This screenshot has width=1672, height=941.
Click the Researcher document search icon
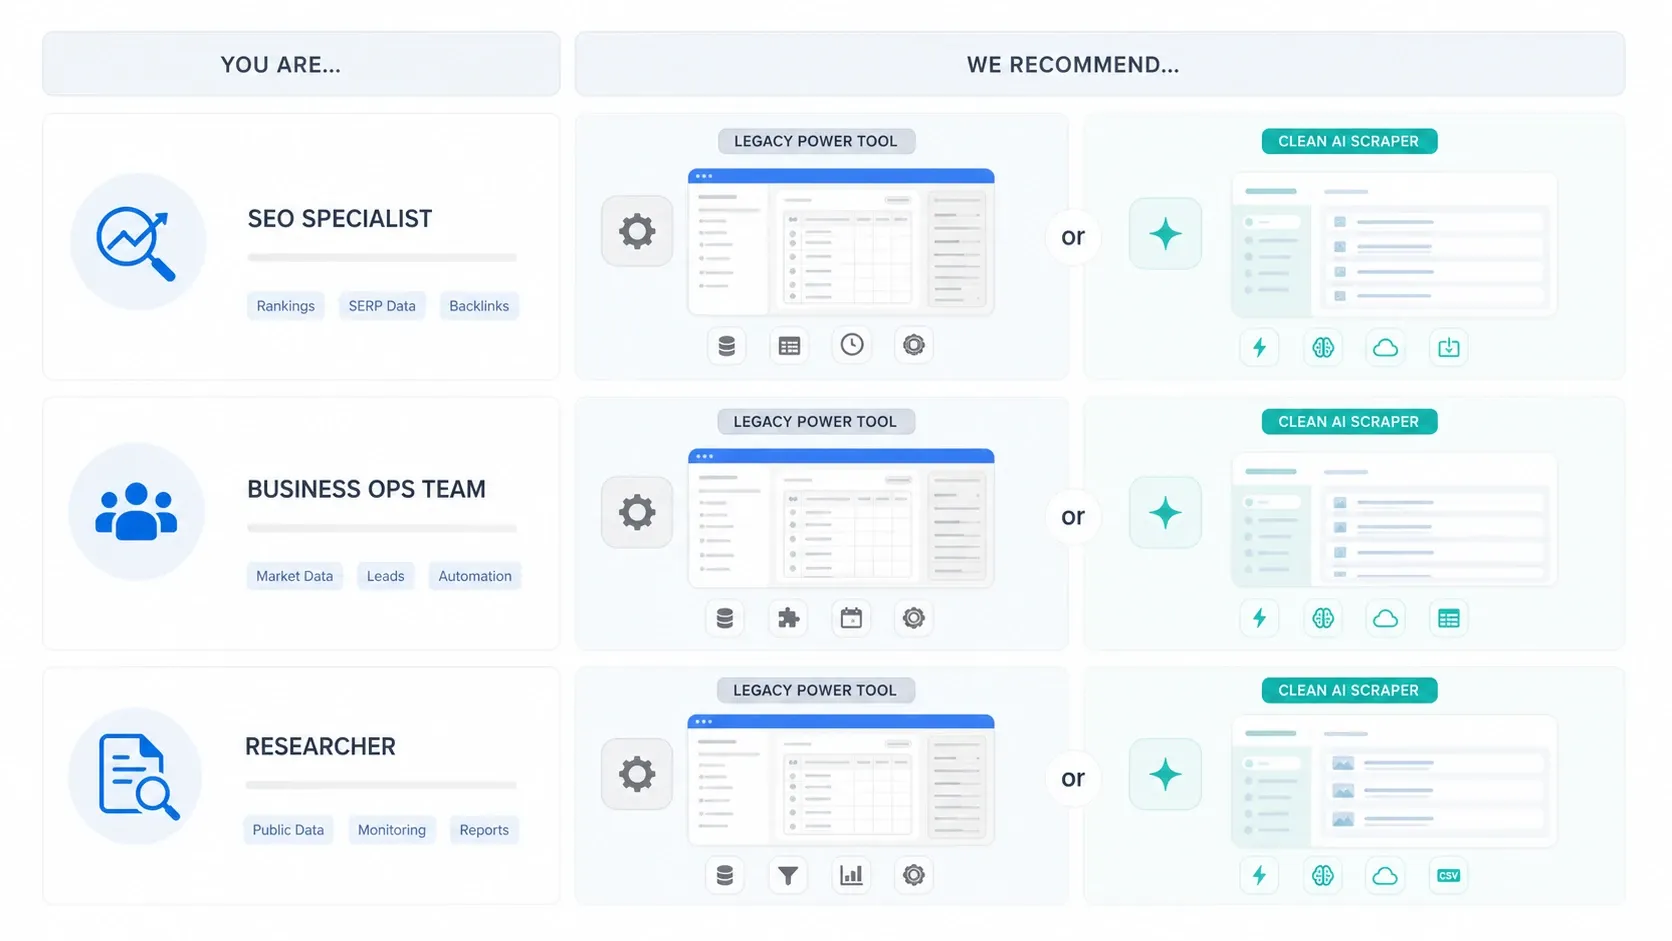point(138,777)
